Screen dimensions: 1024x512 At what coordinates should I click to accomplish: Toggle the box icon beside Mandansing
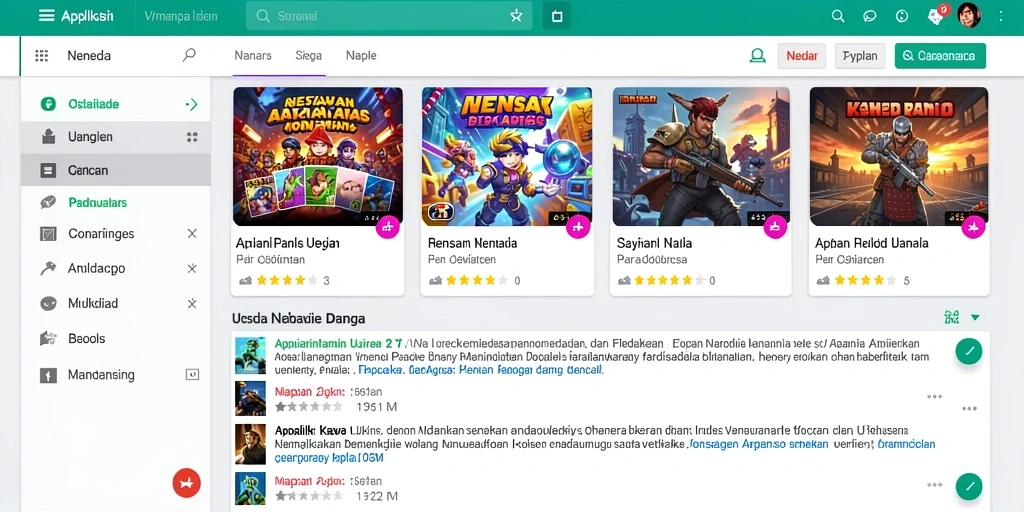click(x=192, y=375)
